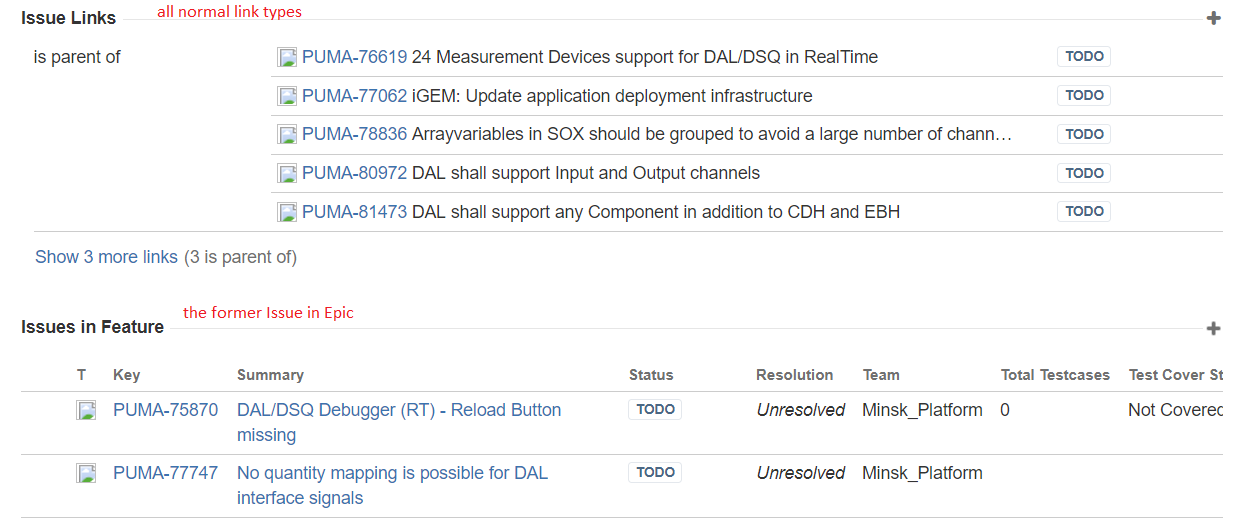Click type icon in PUMA-77747 row

[86, 473]
